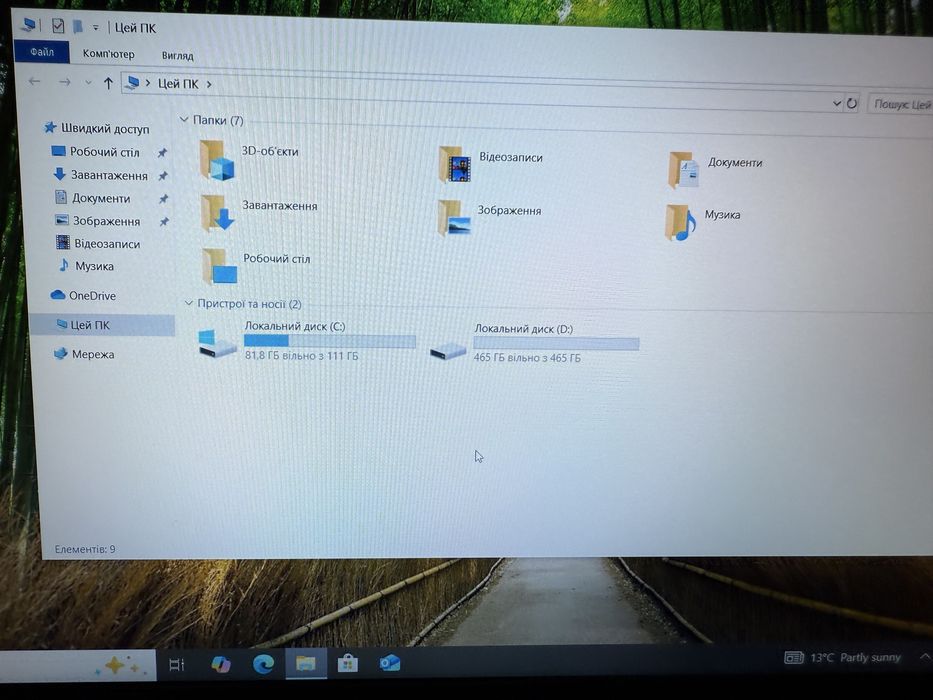The image size is (933, 700).
Task: Click pin icon next to sidebar Завантаження
Action: click(162, 176)
